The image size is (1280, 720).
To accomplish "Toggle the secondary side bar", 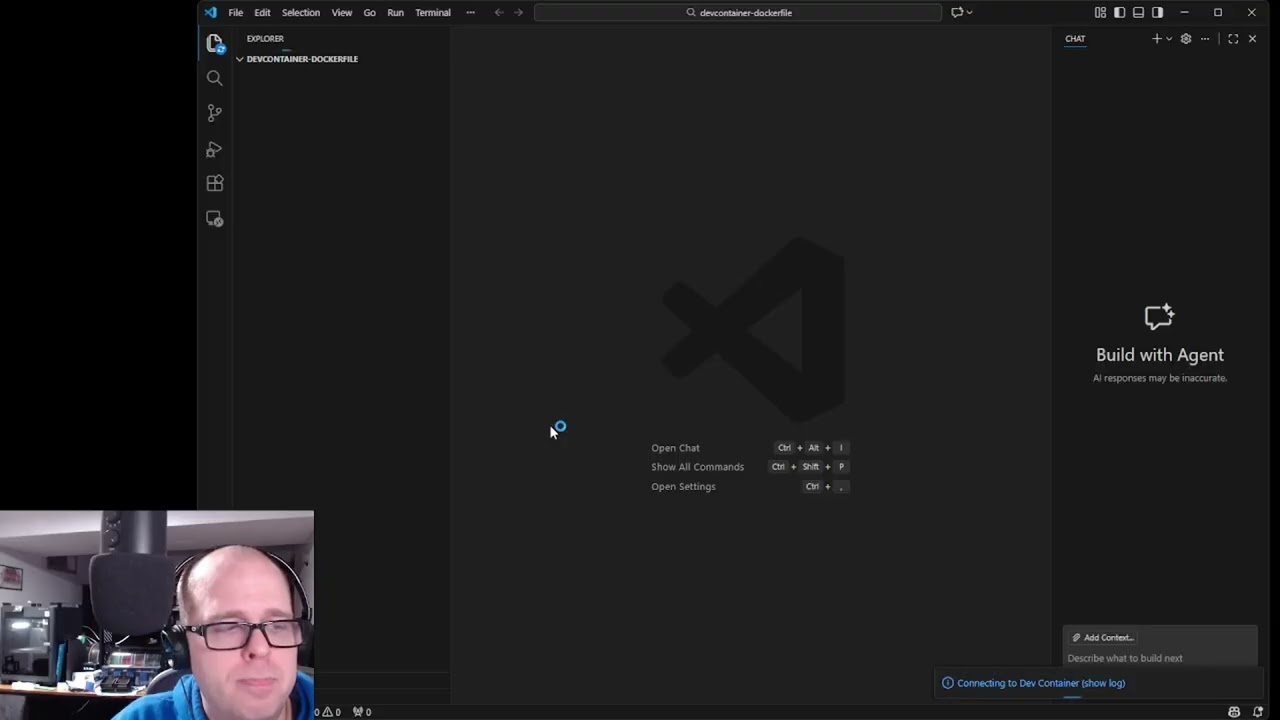I will click(x=1157, y=12).
